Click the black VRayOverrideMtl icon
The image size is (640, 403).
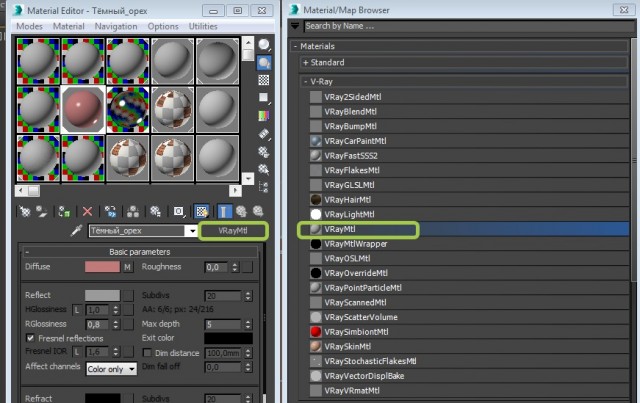[316, 273]
